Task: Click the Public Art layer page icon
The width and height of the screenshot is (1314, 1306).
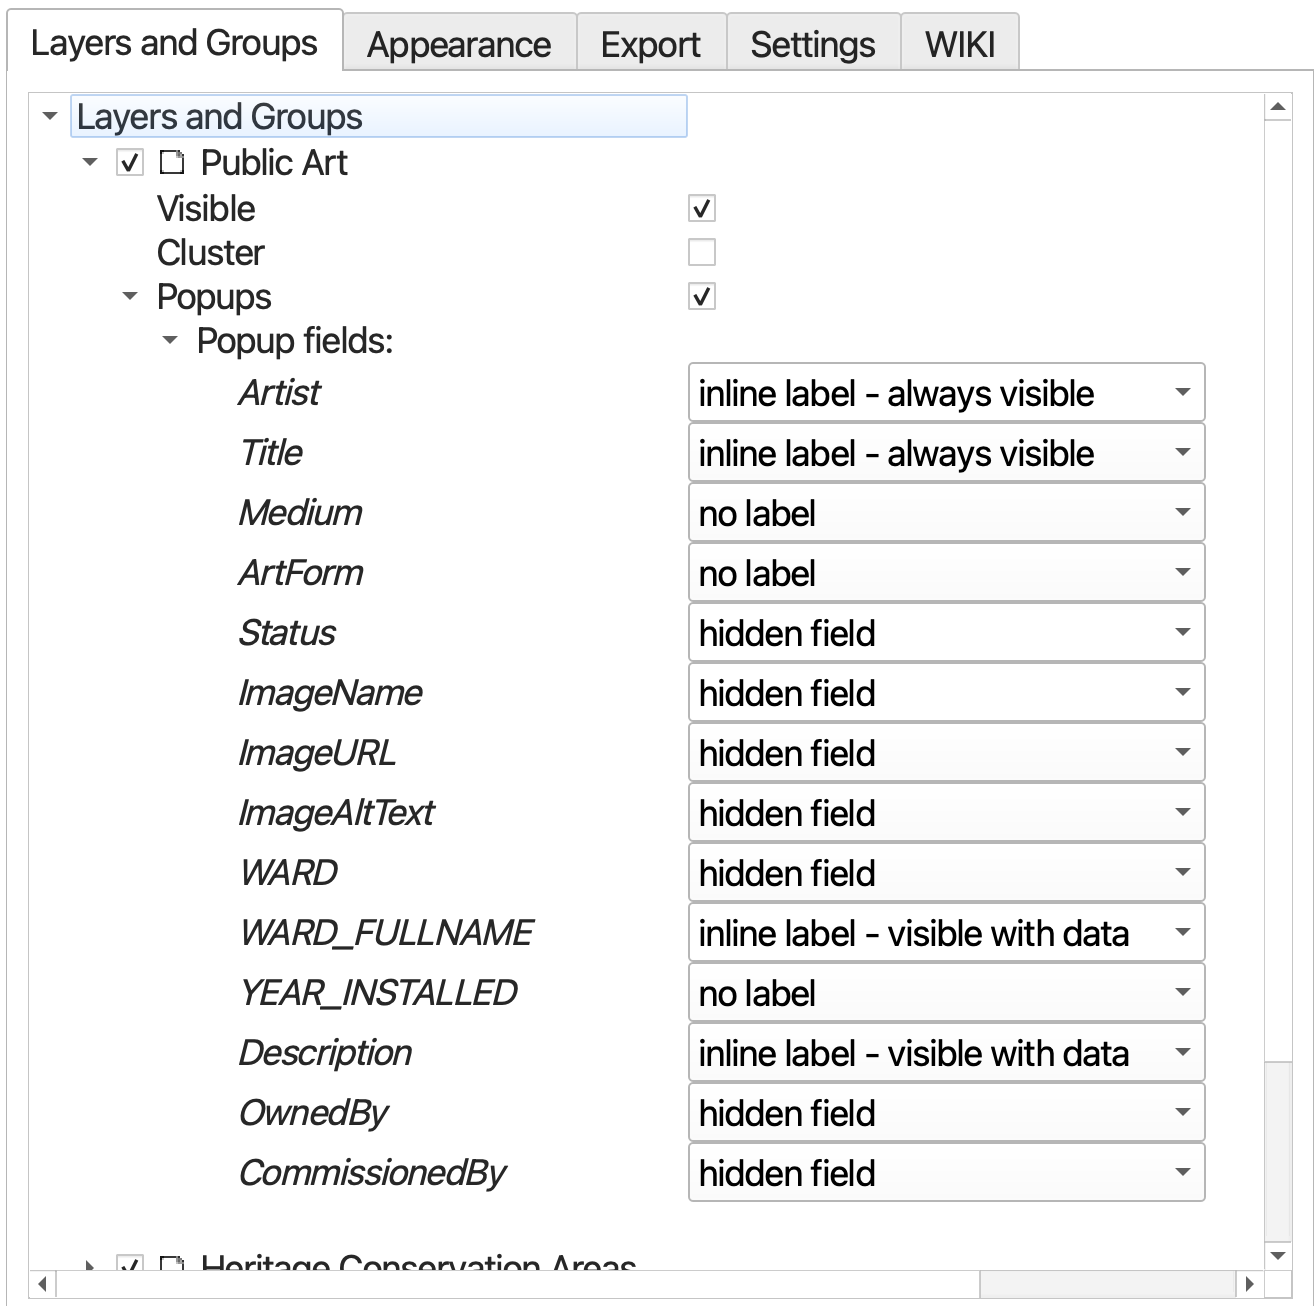Action: click(172, 162)
